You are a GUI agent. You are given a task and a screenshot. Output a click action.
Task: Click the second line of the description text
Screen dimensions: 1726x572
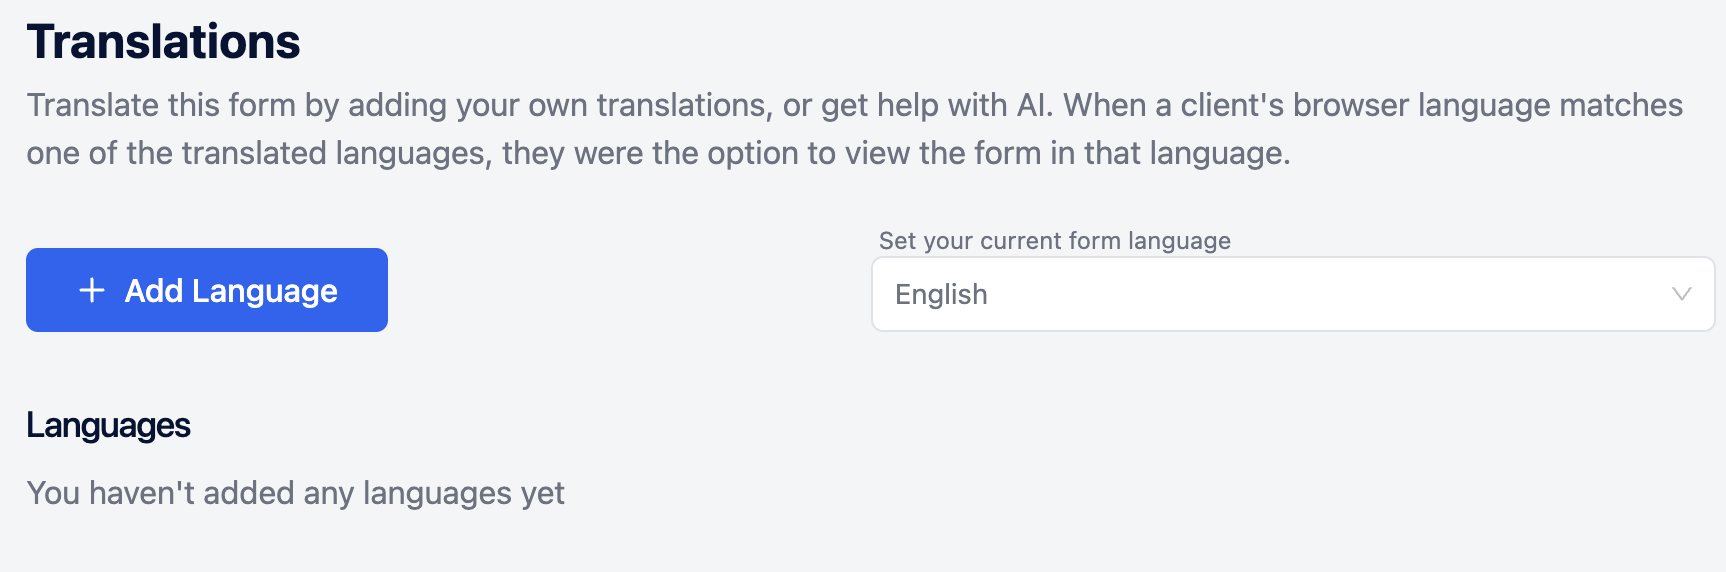[x=658, y=153]
